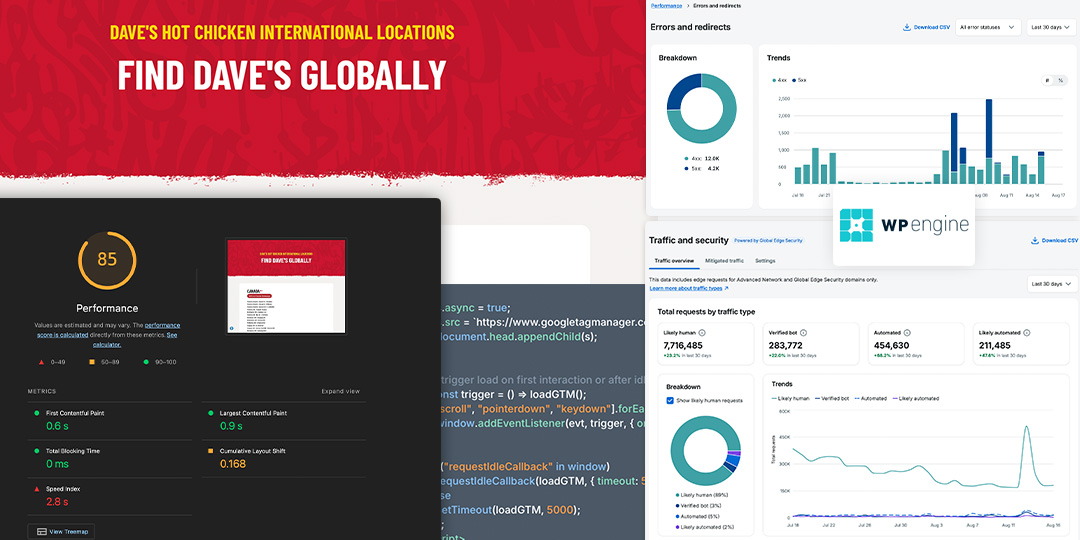Click Download CSV text in Errors and redirects

[x=932, y=28]
